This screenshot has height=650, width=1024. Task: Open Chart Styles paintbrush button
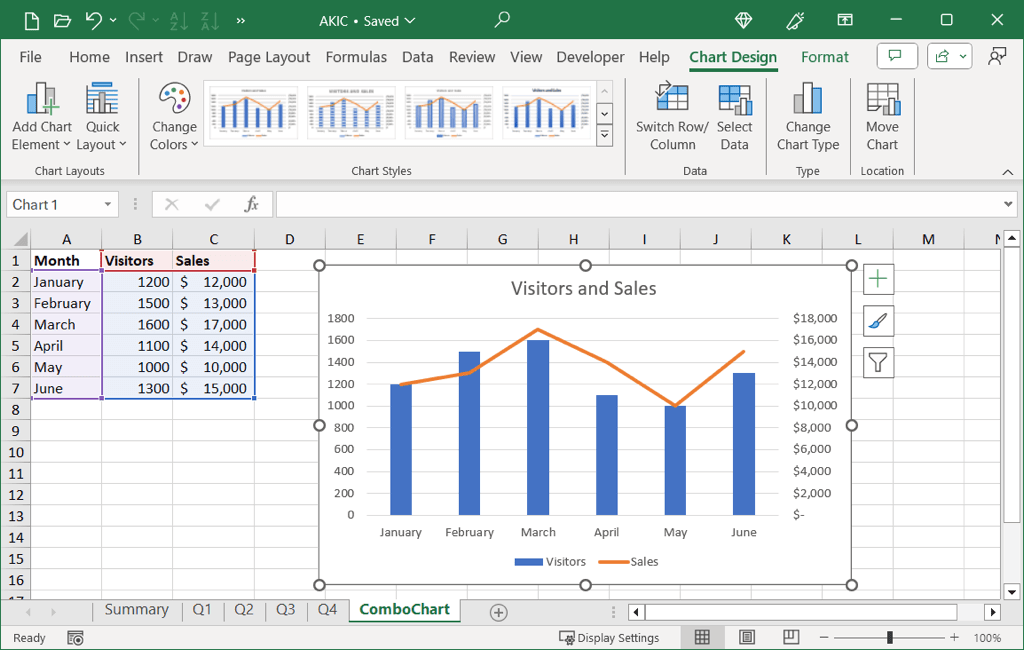[878, 321]
